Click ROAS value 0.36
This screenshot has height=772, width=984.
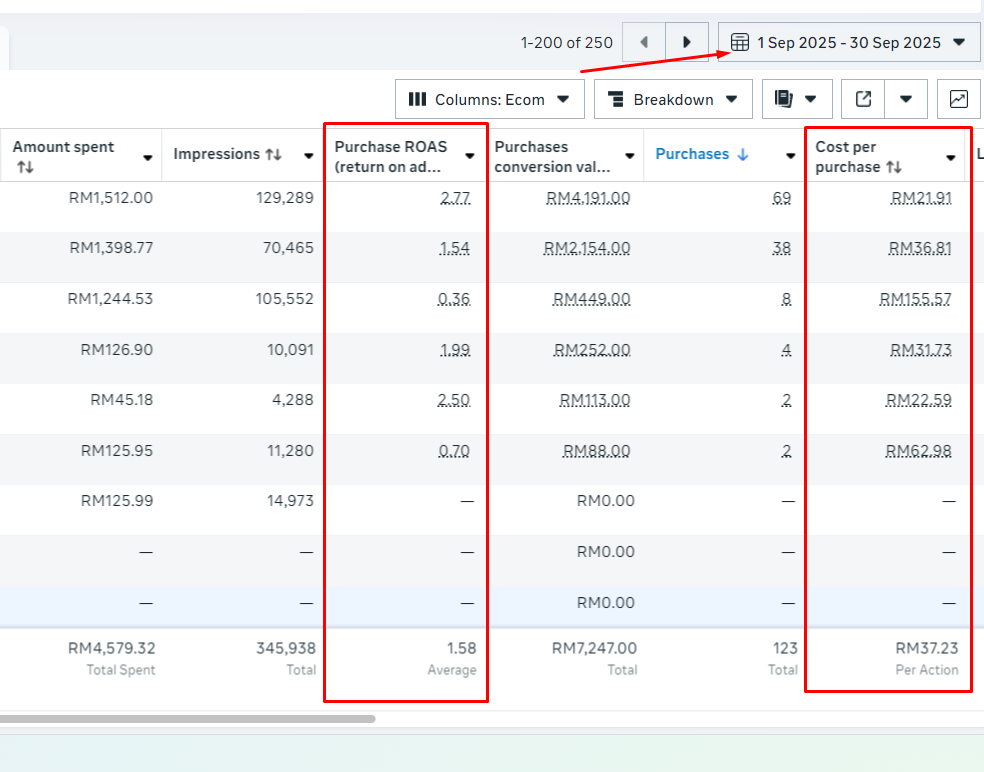tap(454, 299)
